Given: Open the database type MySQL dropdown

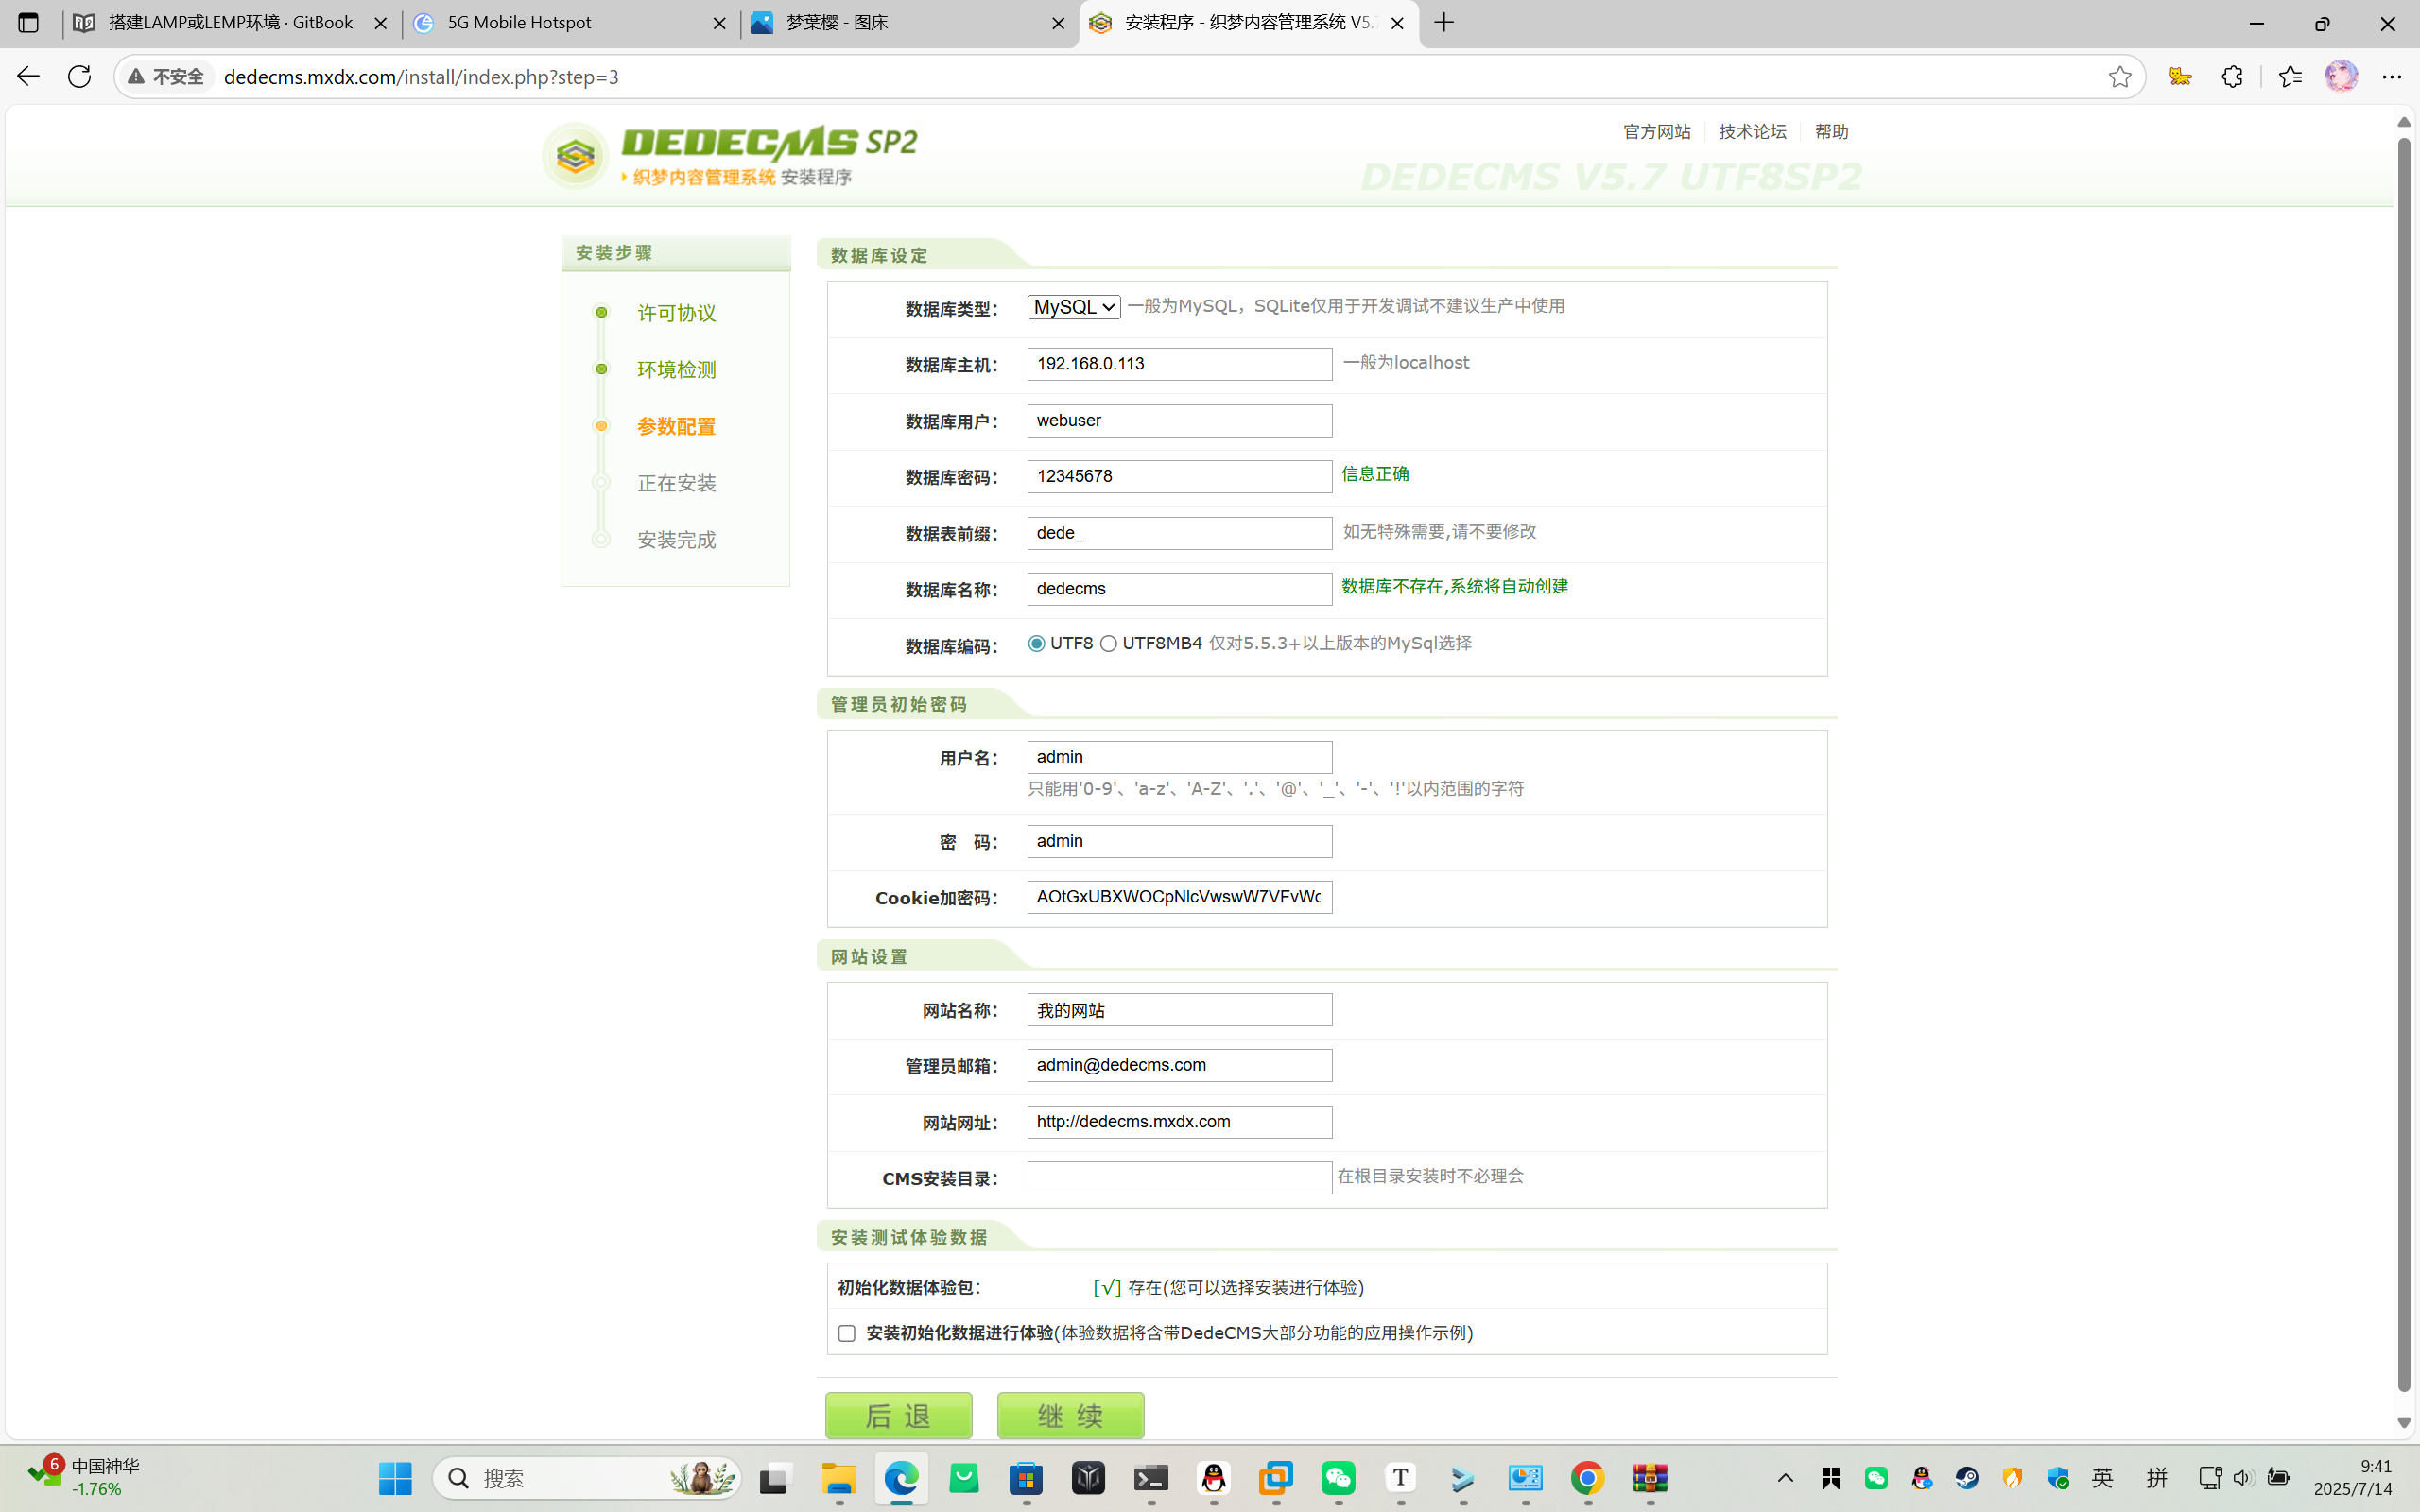Looking at the screenshot, I should click(1074, 307).
